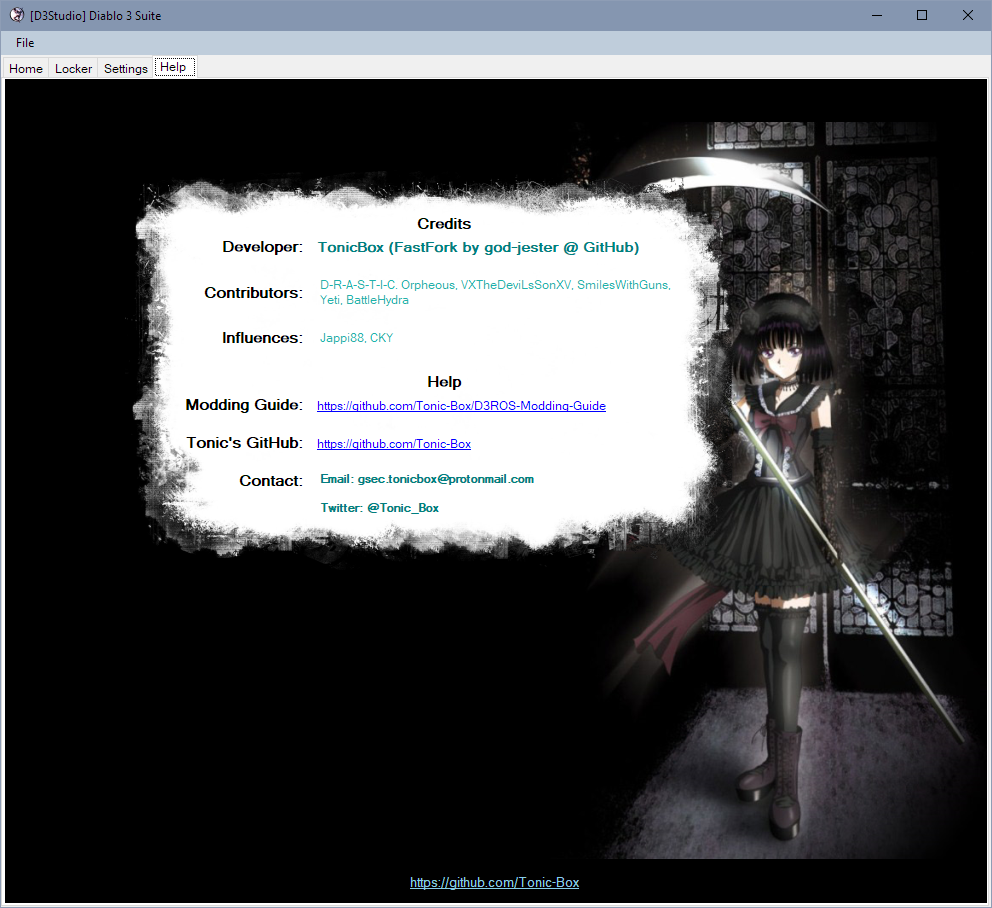The width and height of the screenshot is (992, 908).
Task: Open Tonic's GitHub link in the help panel
Action: point(394,444)
